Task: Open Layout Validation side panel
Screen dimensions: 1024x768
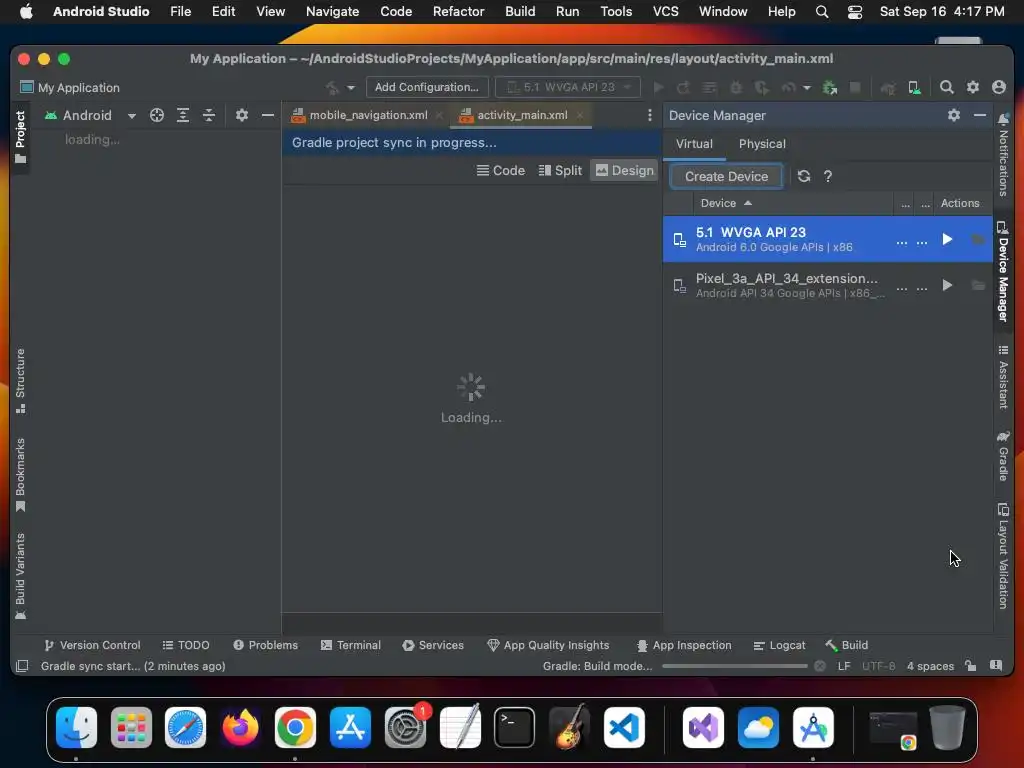Action: tap(1004, 556)
